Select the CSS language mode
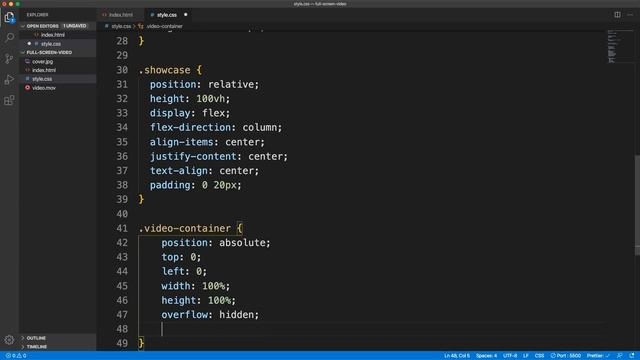 (539, 356)
